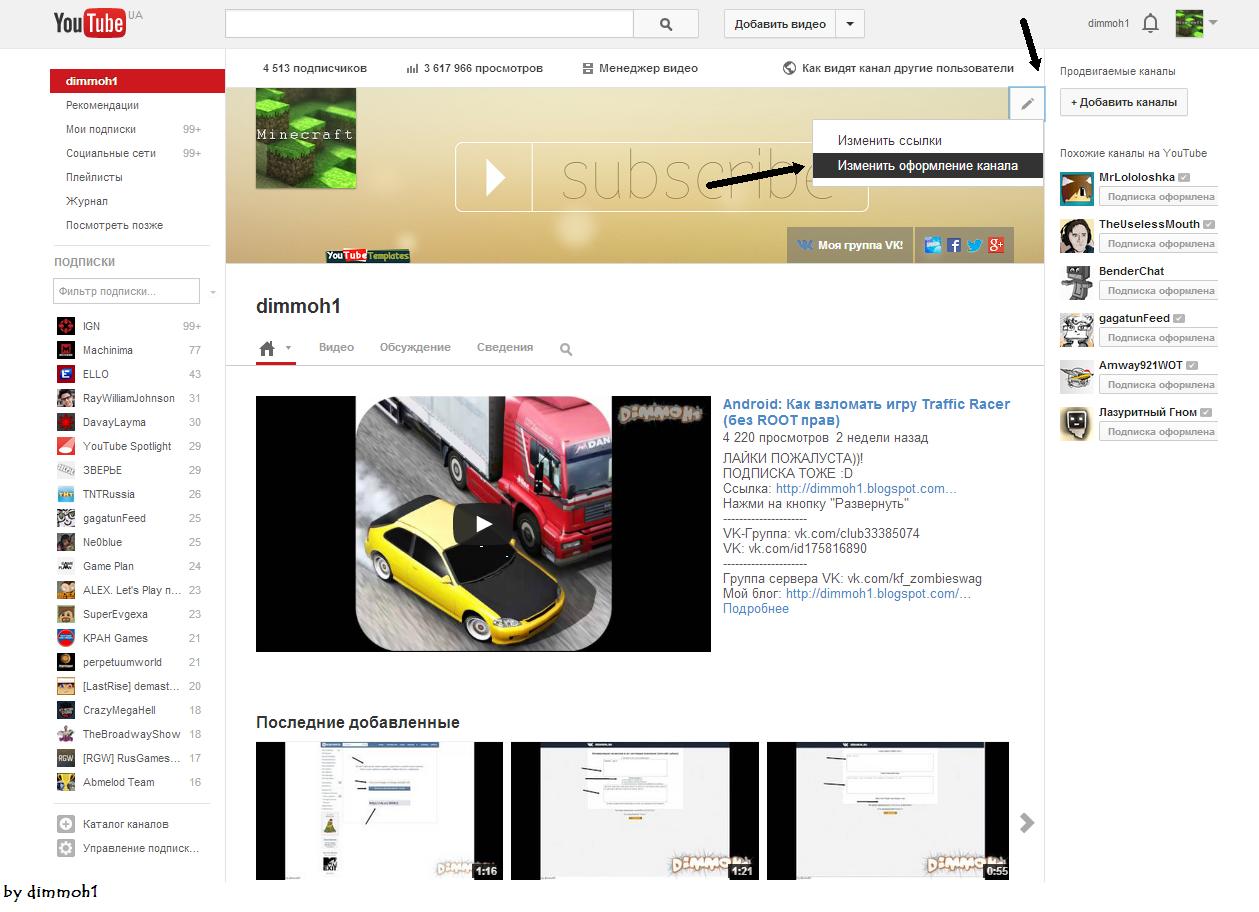The image size is (1259, 912).
Task: Click TheUselessMouth channel avatar
Action: (1077, 235)
